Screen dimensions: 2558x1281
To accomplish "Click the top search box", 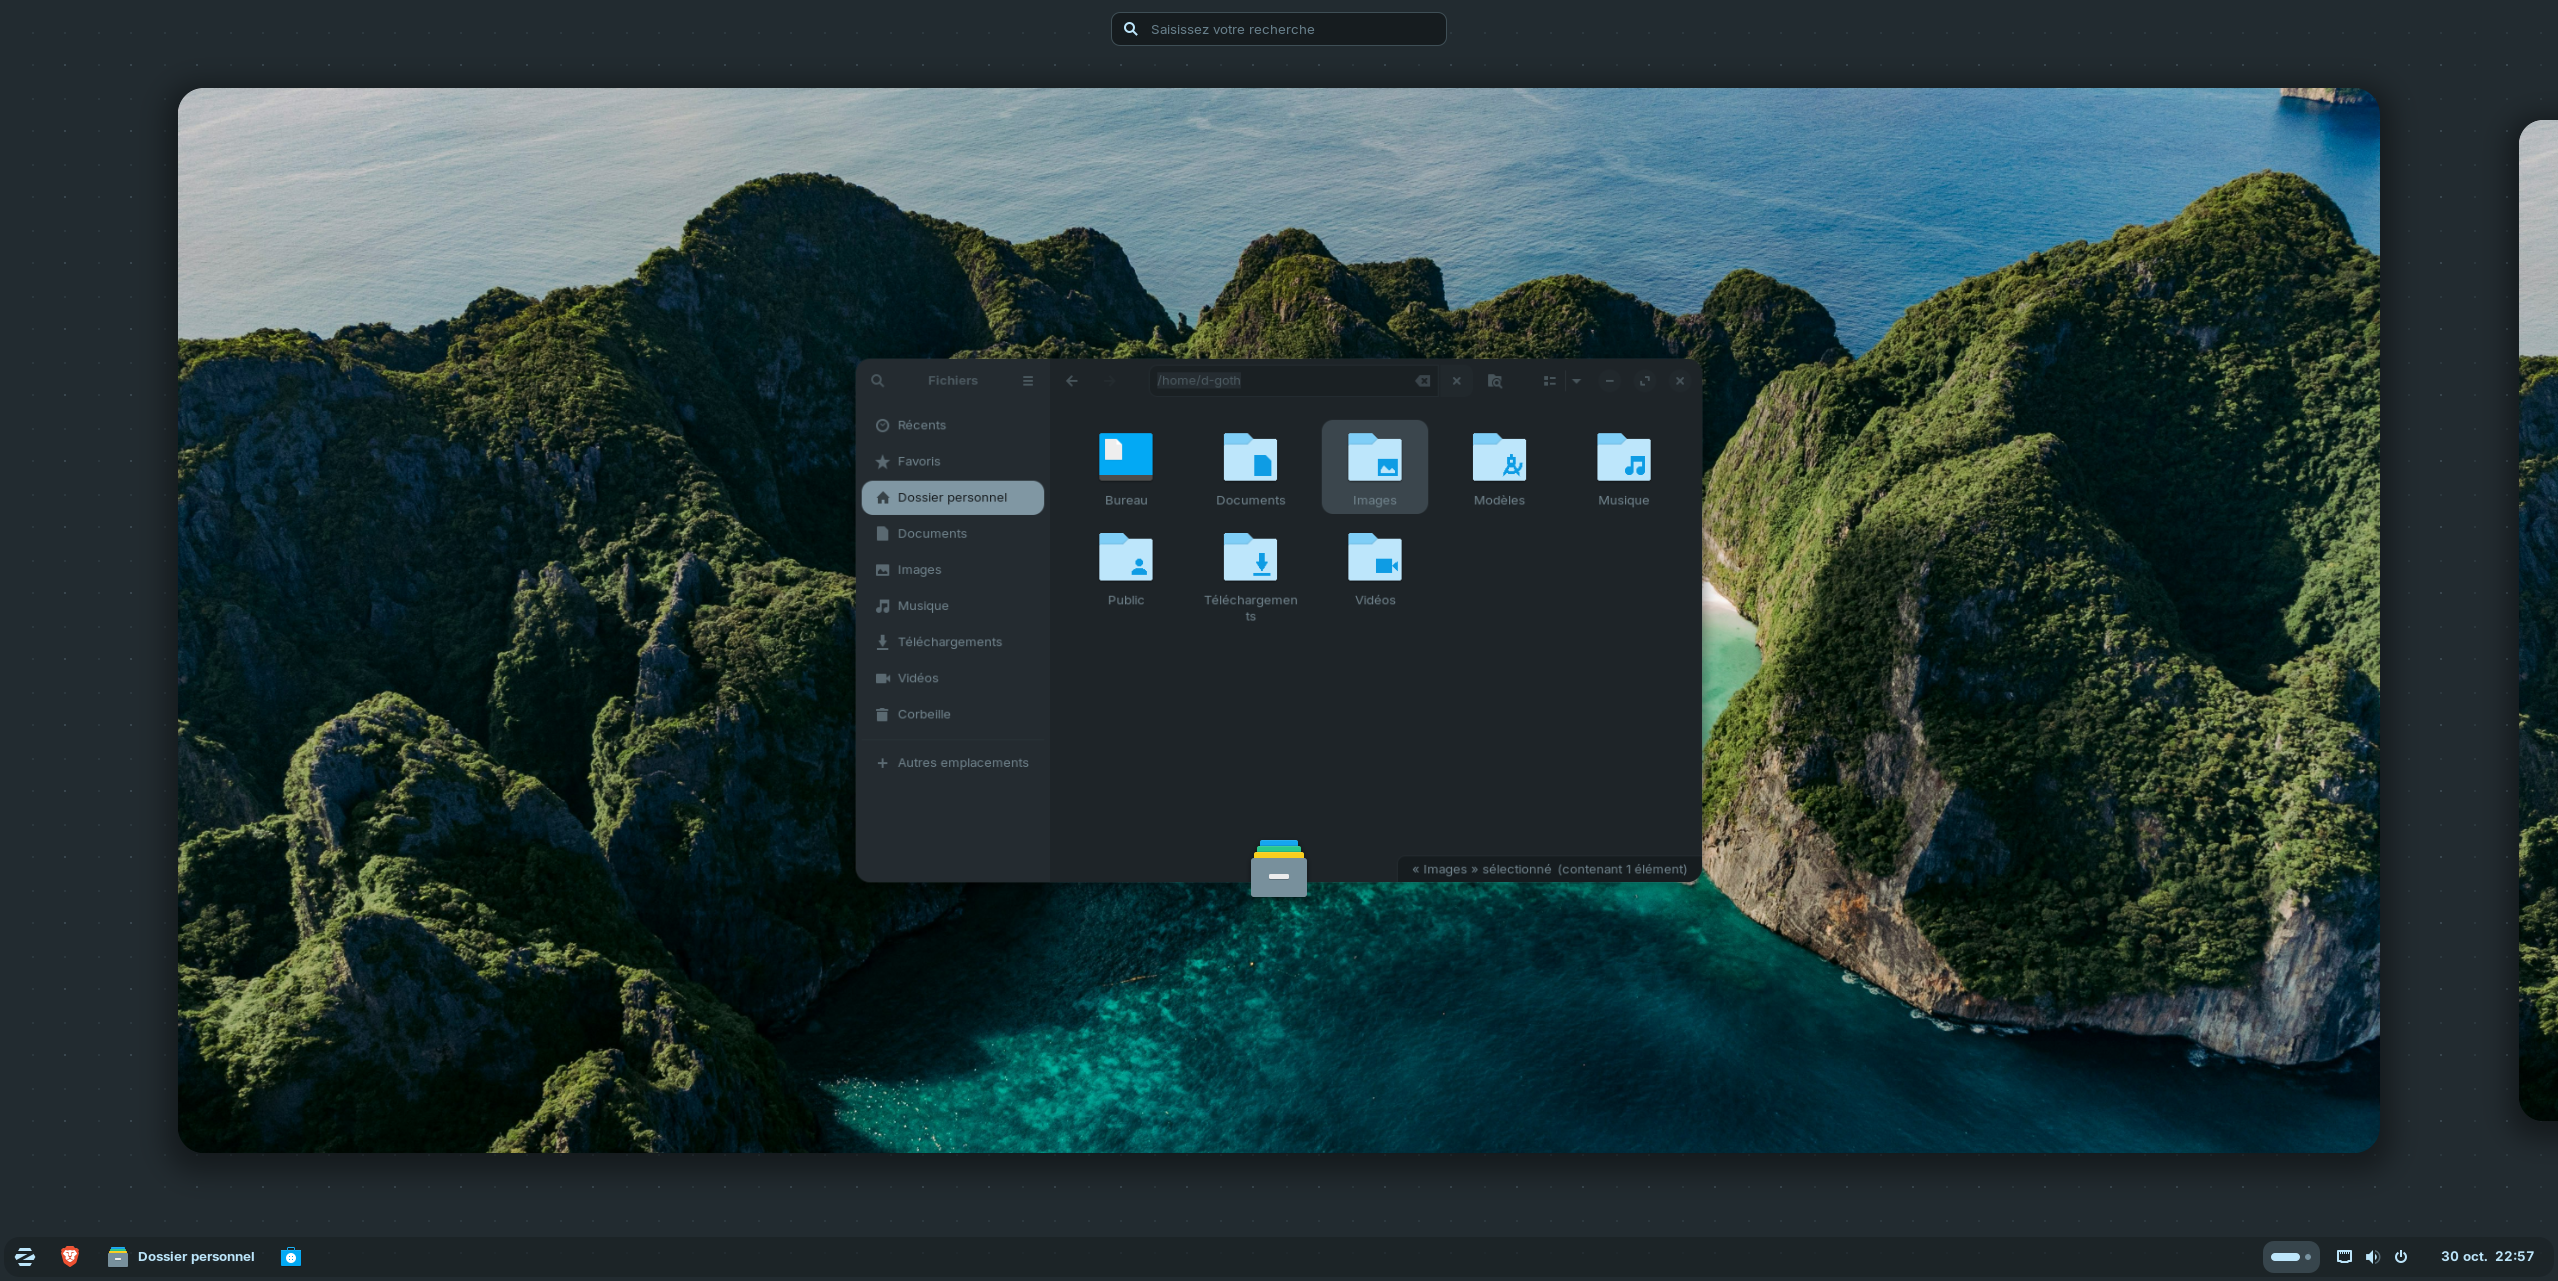I will (x=1280, y=29).
